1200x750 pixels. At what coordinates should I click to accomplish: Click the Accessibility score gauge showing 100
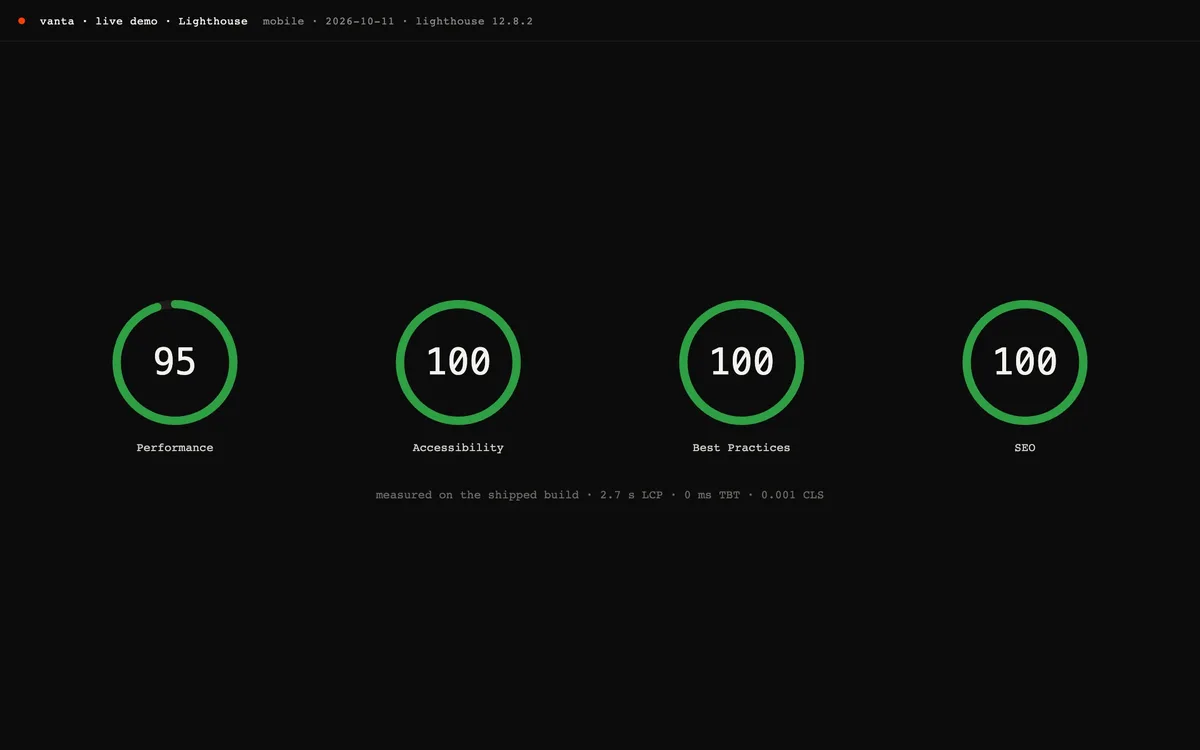[x=458, y=362]
